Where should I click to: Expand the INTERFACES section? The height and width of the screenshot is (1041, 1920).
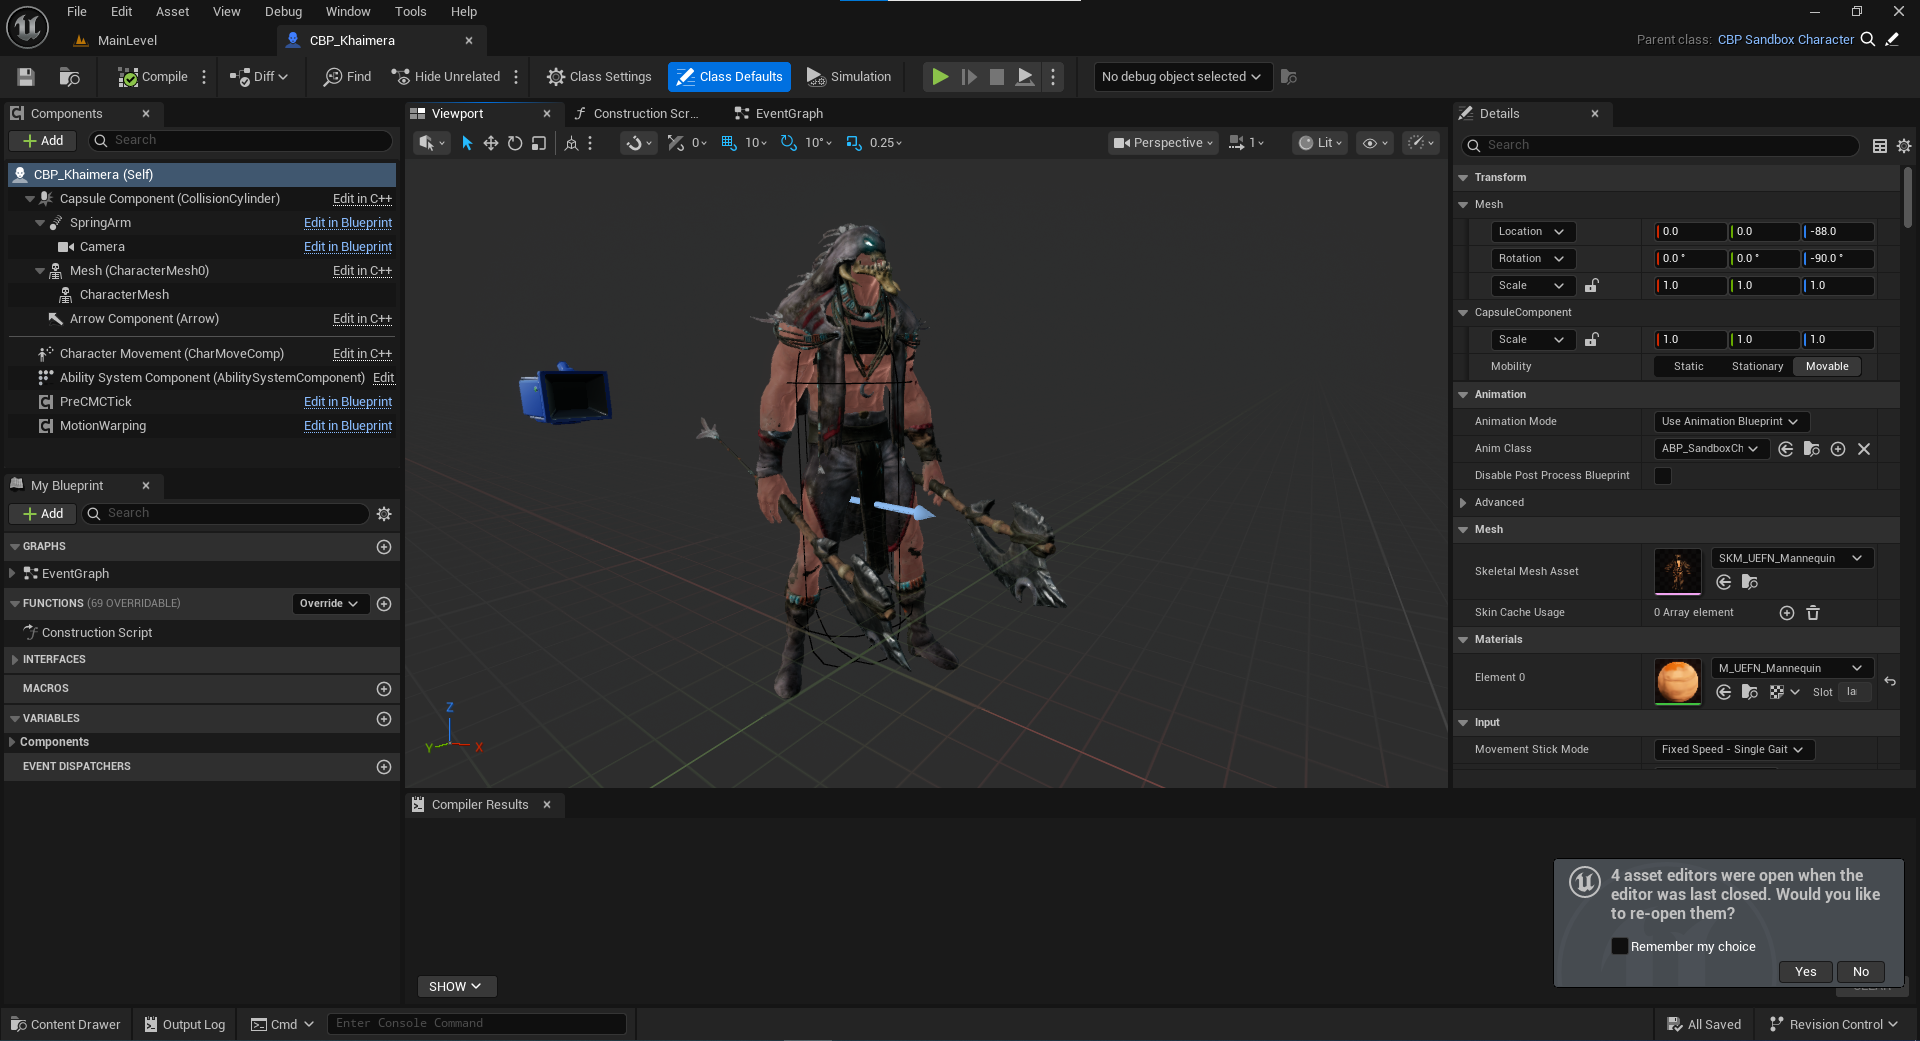coord(15,660)
